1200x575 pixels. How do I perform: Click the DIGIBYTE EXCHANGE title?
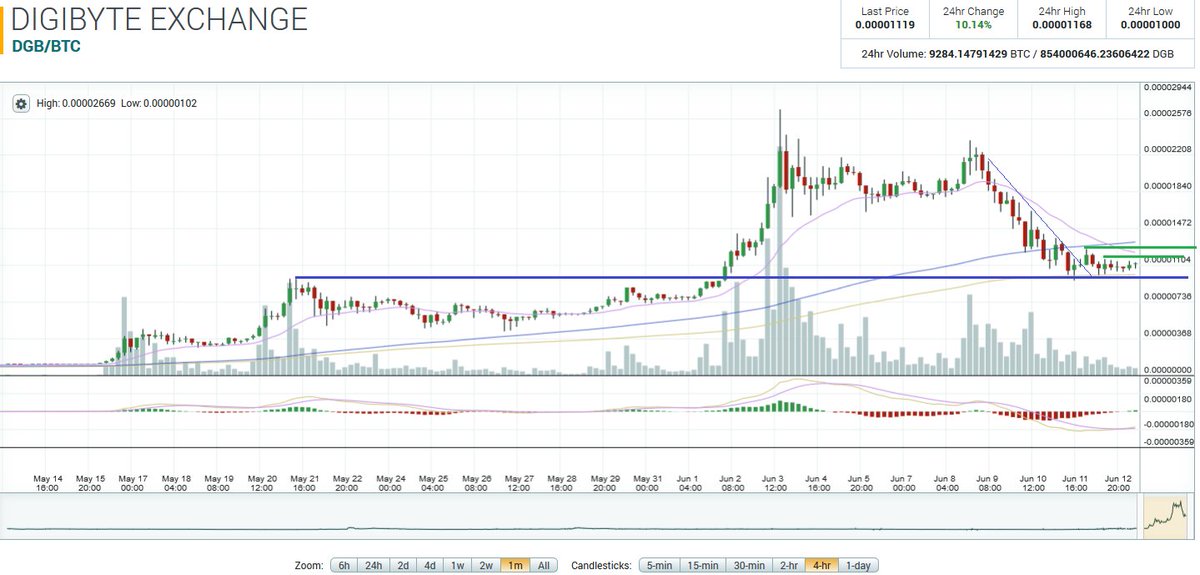(x=160, y=19)
